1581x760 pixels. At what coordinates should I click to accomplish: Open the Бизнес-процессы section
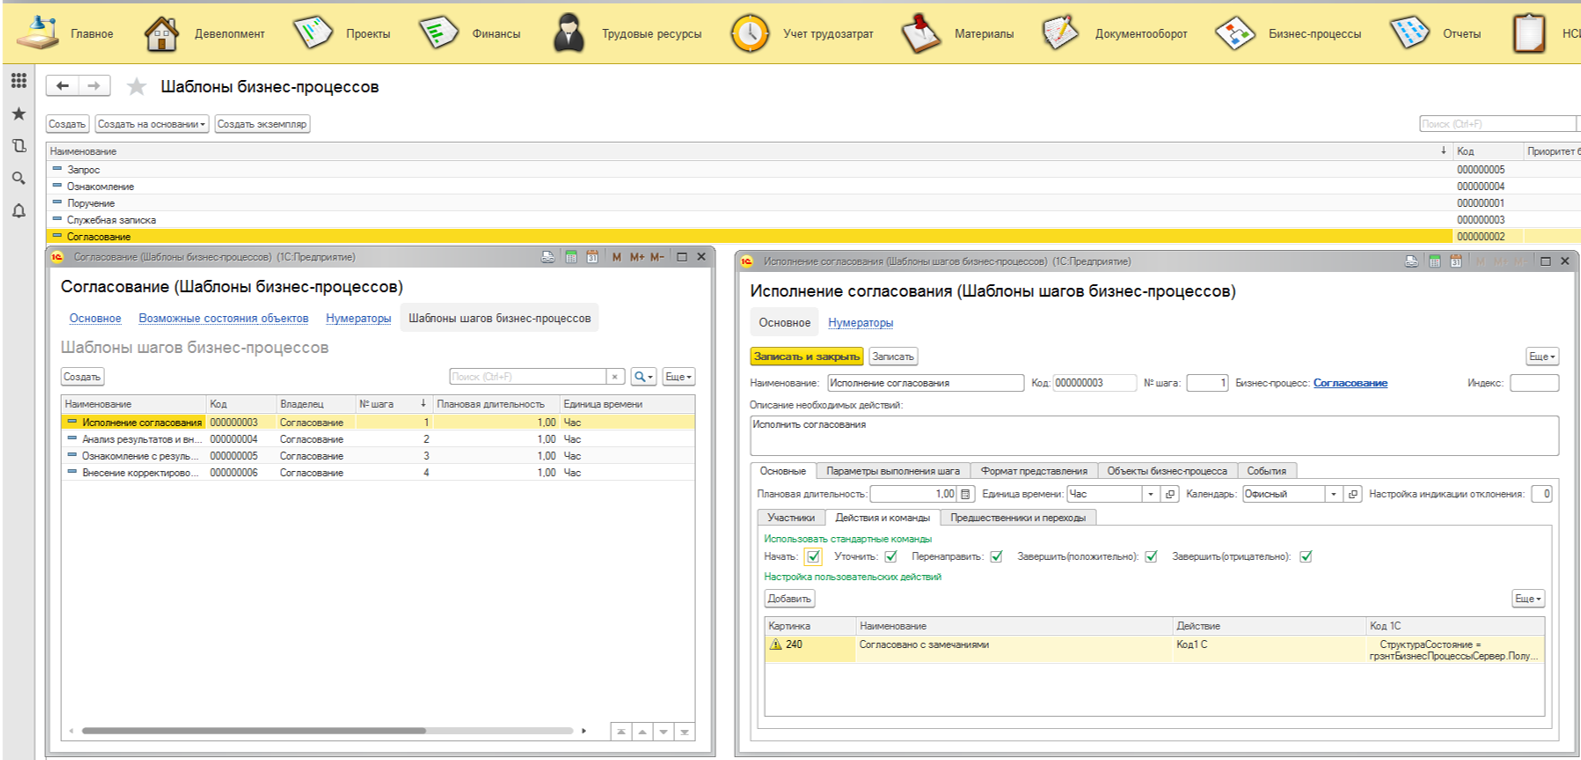tap(1288, 34)
